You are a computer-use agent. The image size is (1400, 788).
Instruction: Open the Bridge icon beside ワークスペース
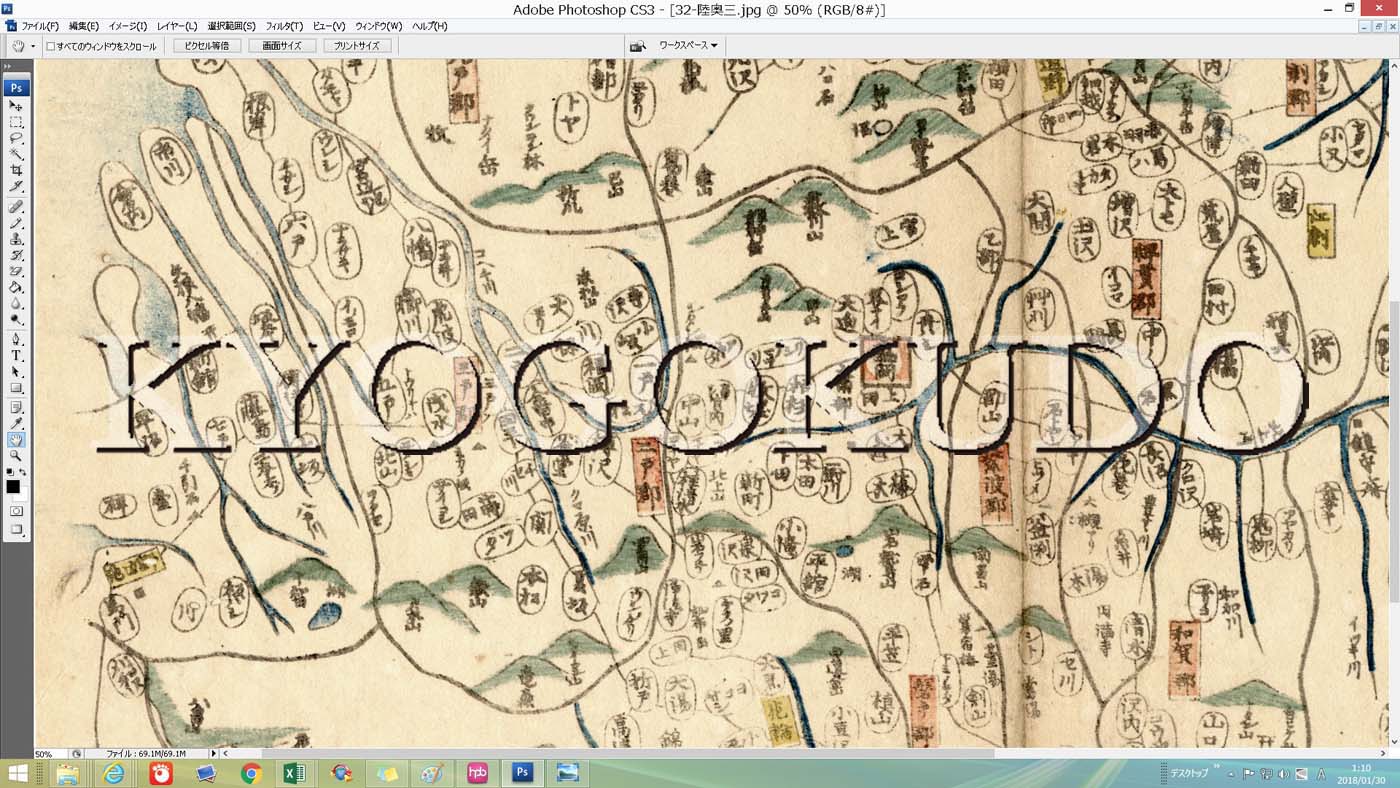(x=637, y=46)
